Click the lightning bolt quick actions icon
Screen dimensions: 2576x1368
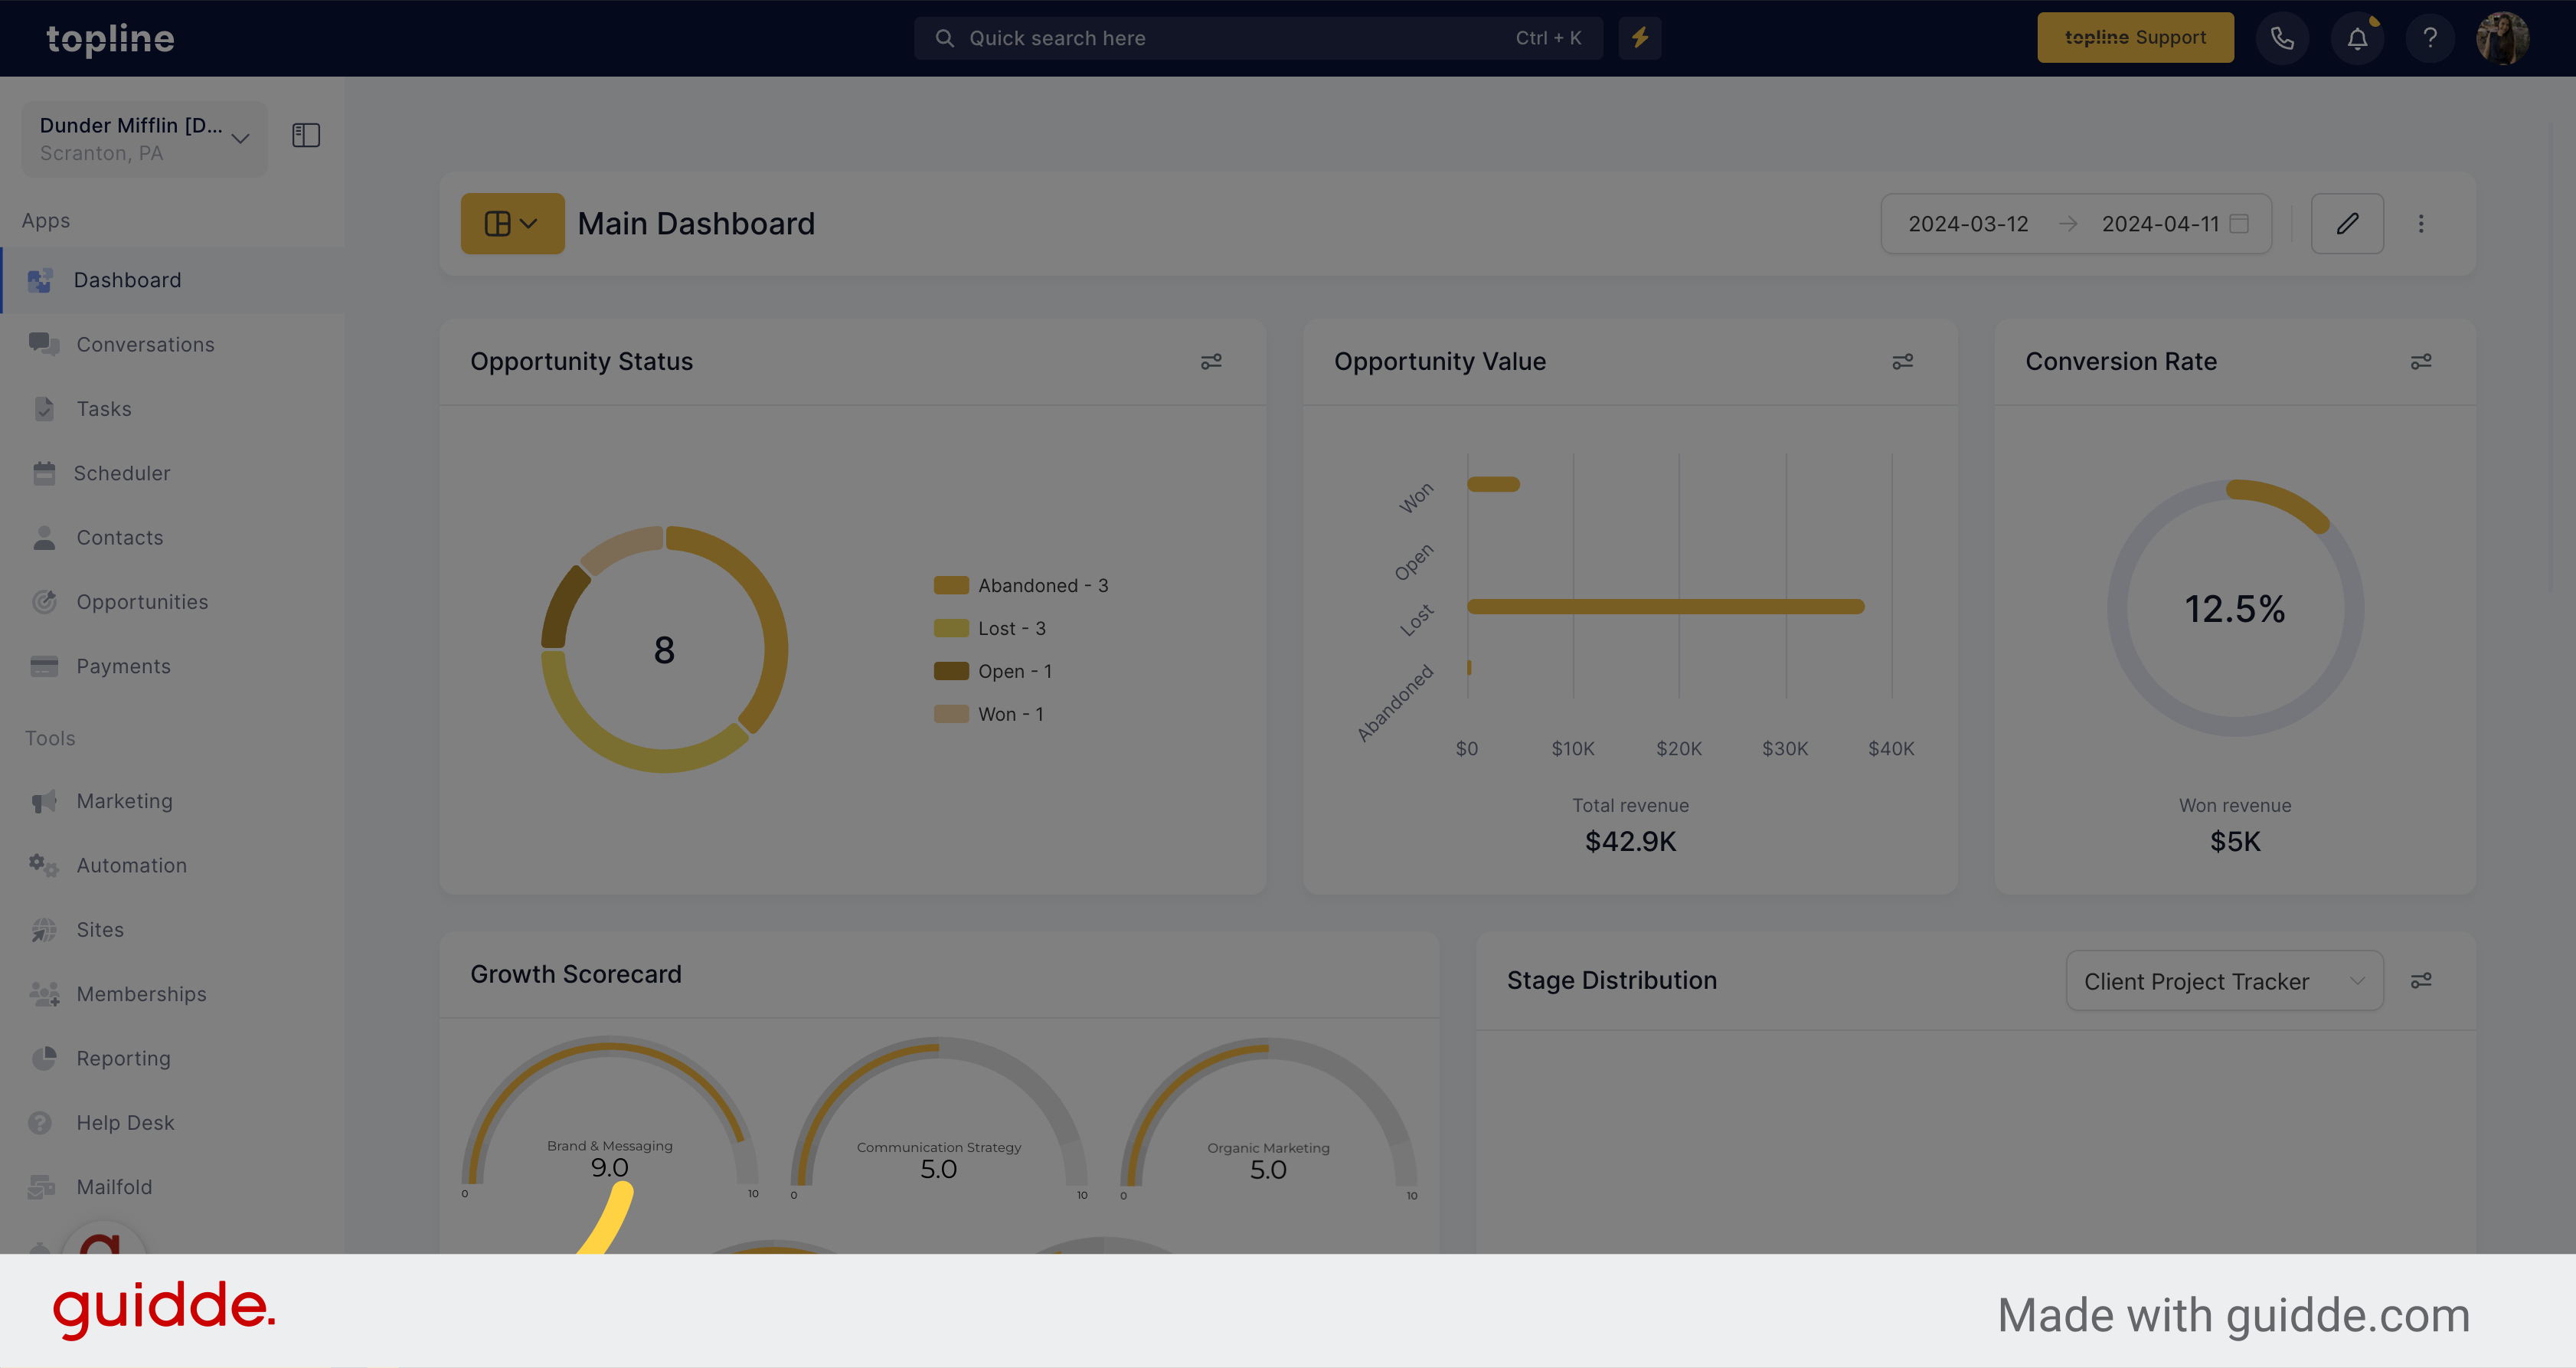[x=1640, y=38]
